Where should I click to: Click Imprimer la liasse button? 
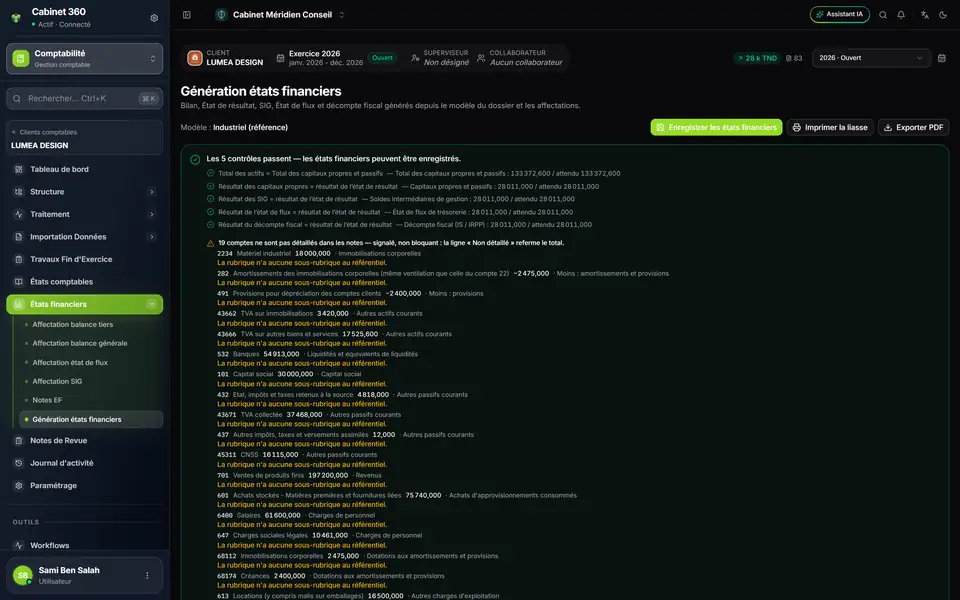830,127
